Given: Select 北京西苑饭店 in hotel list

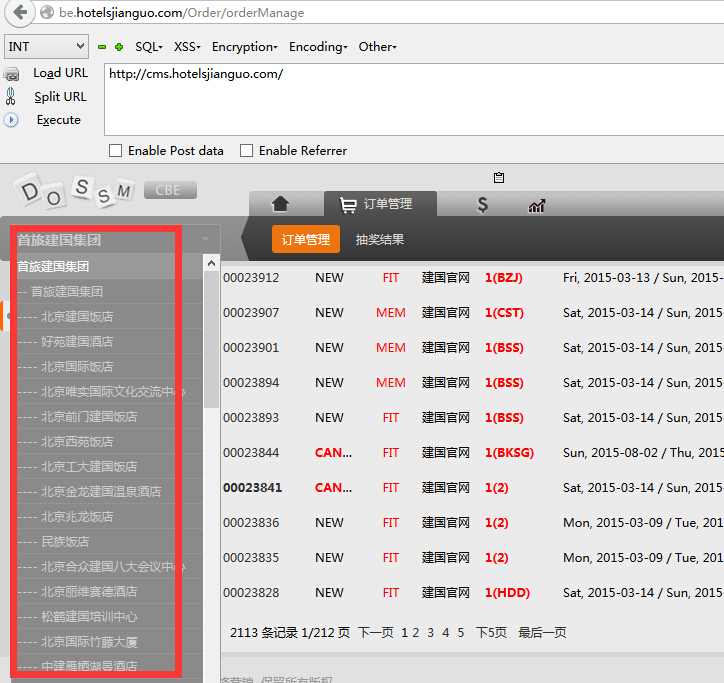Looking at the screenshot, I should tap(77, 441).
